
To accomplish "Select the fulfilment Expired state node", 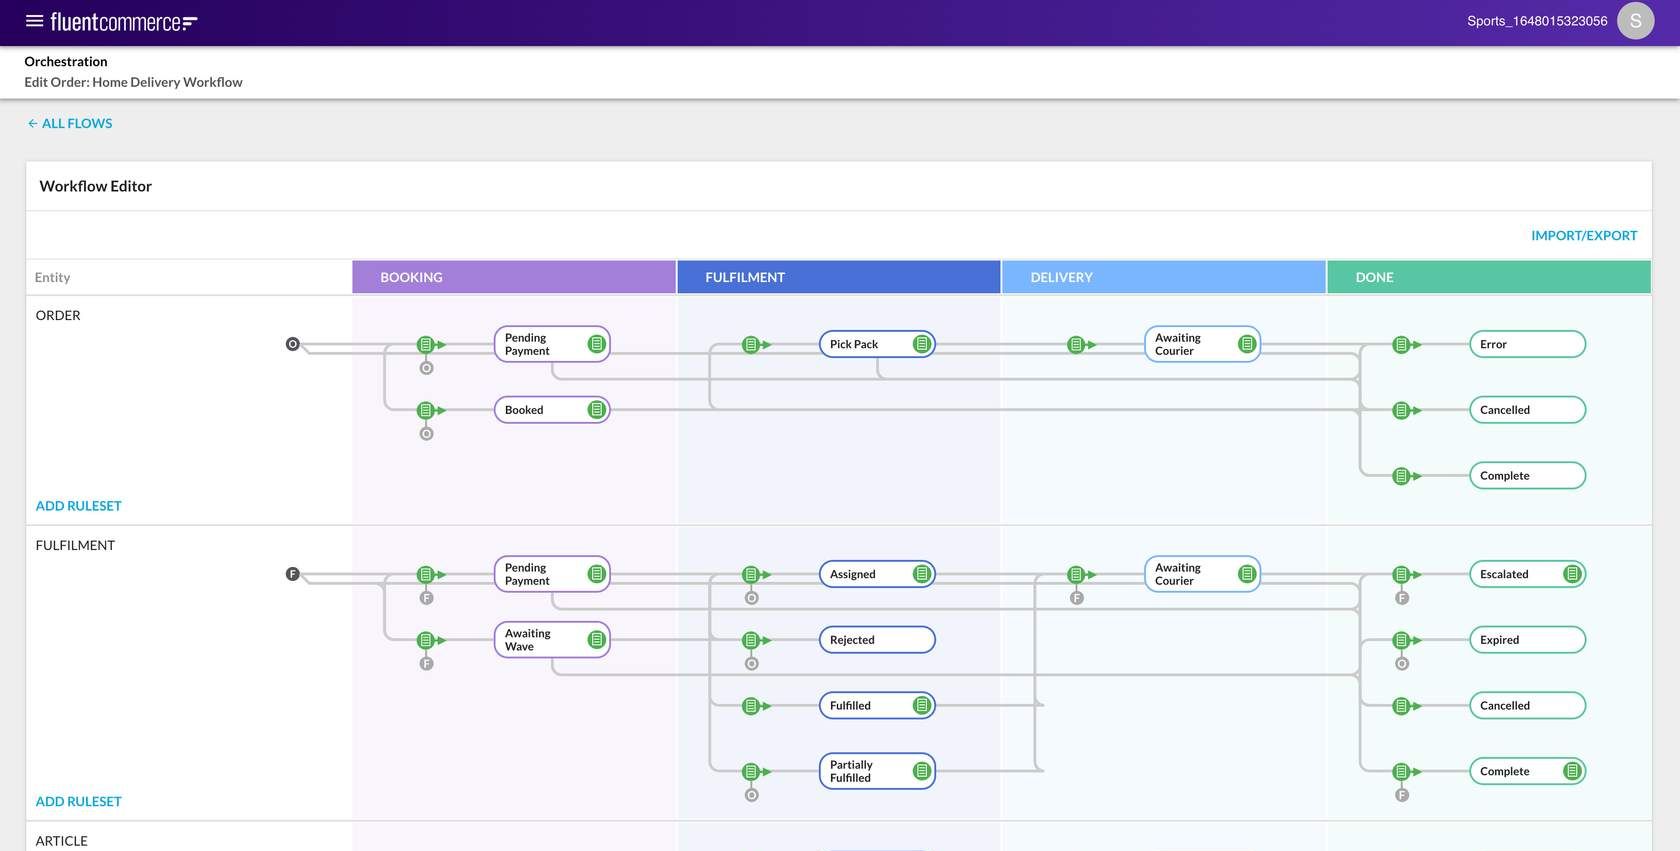I will 1526,640.
